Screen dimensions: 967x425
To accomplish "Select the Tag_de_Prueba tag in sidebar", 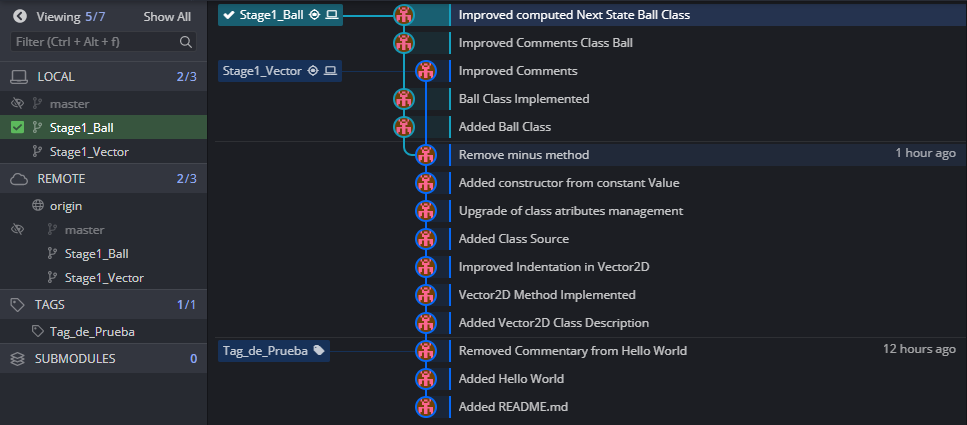I will 91,332.
